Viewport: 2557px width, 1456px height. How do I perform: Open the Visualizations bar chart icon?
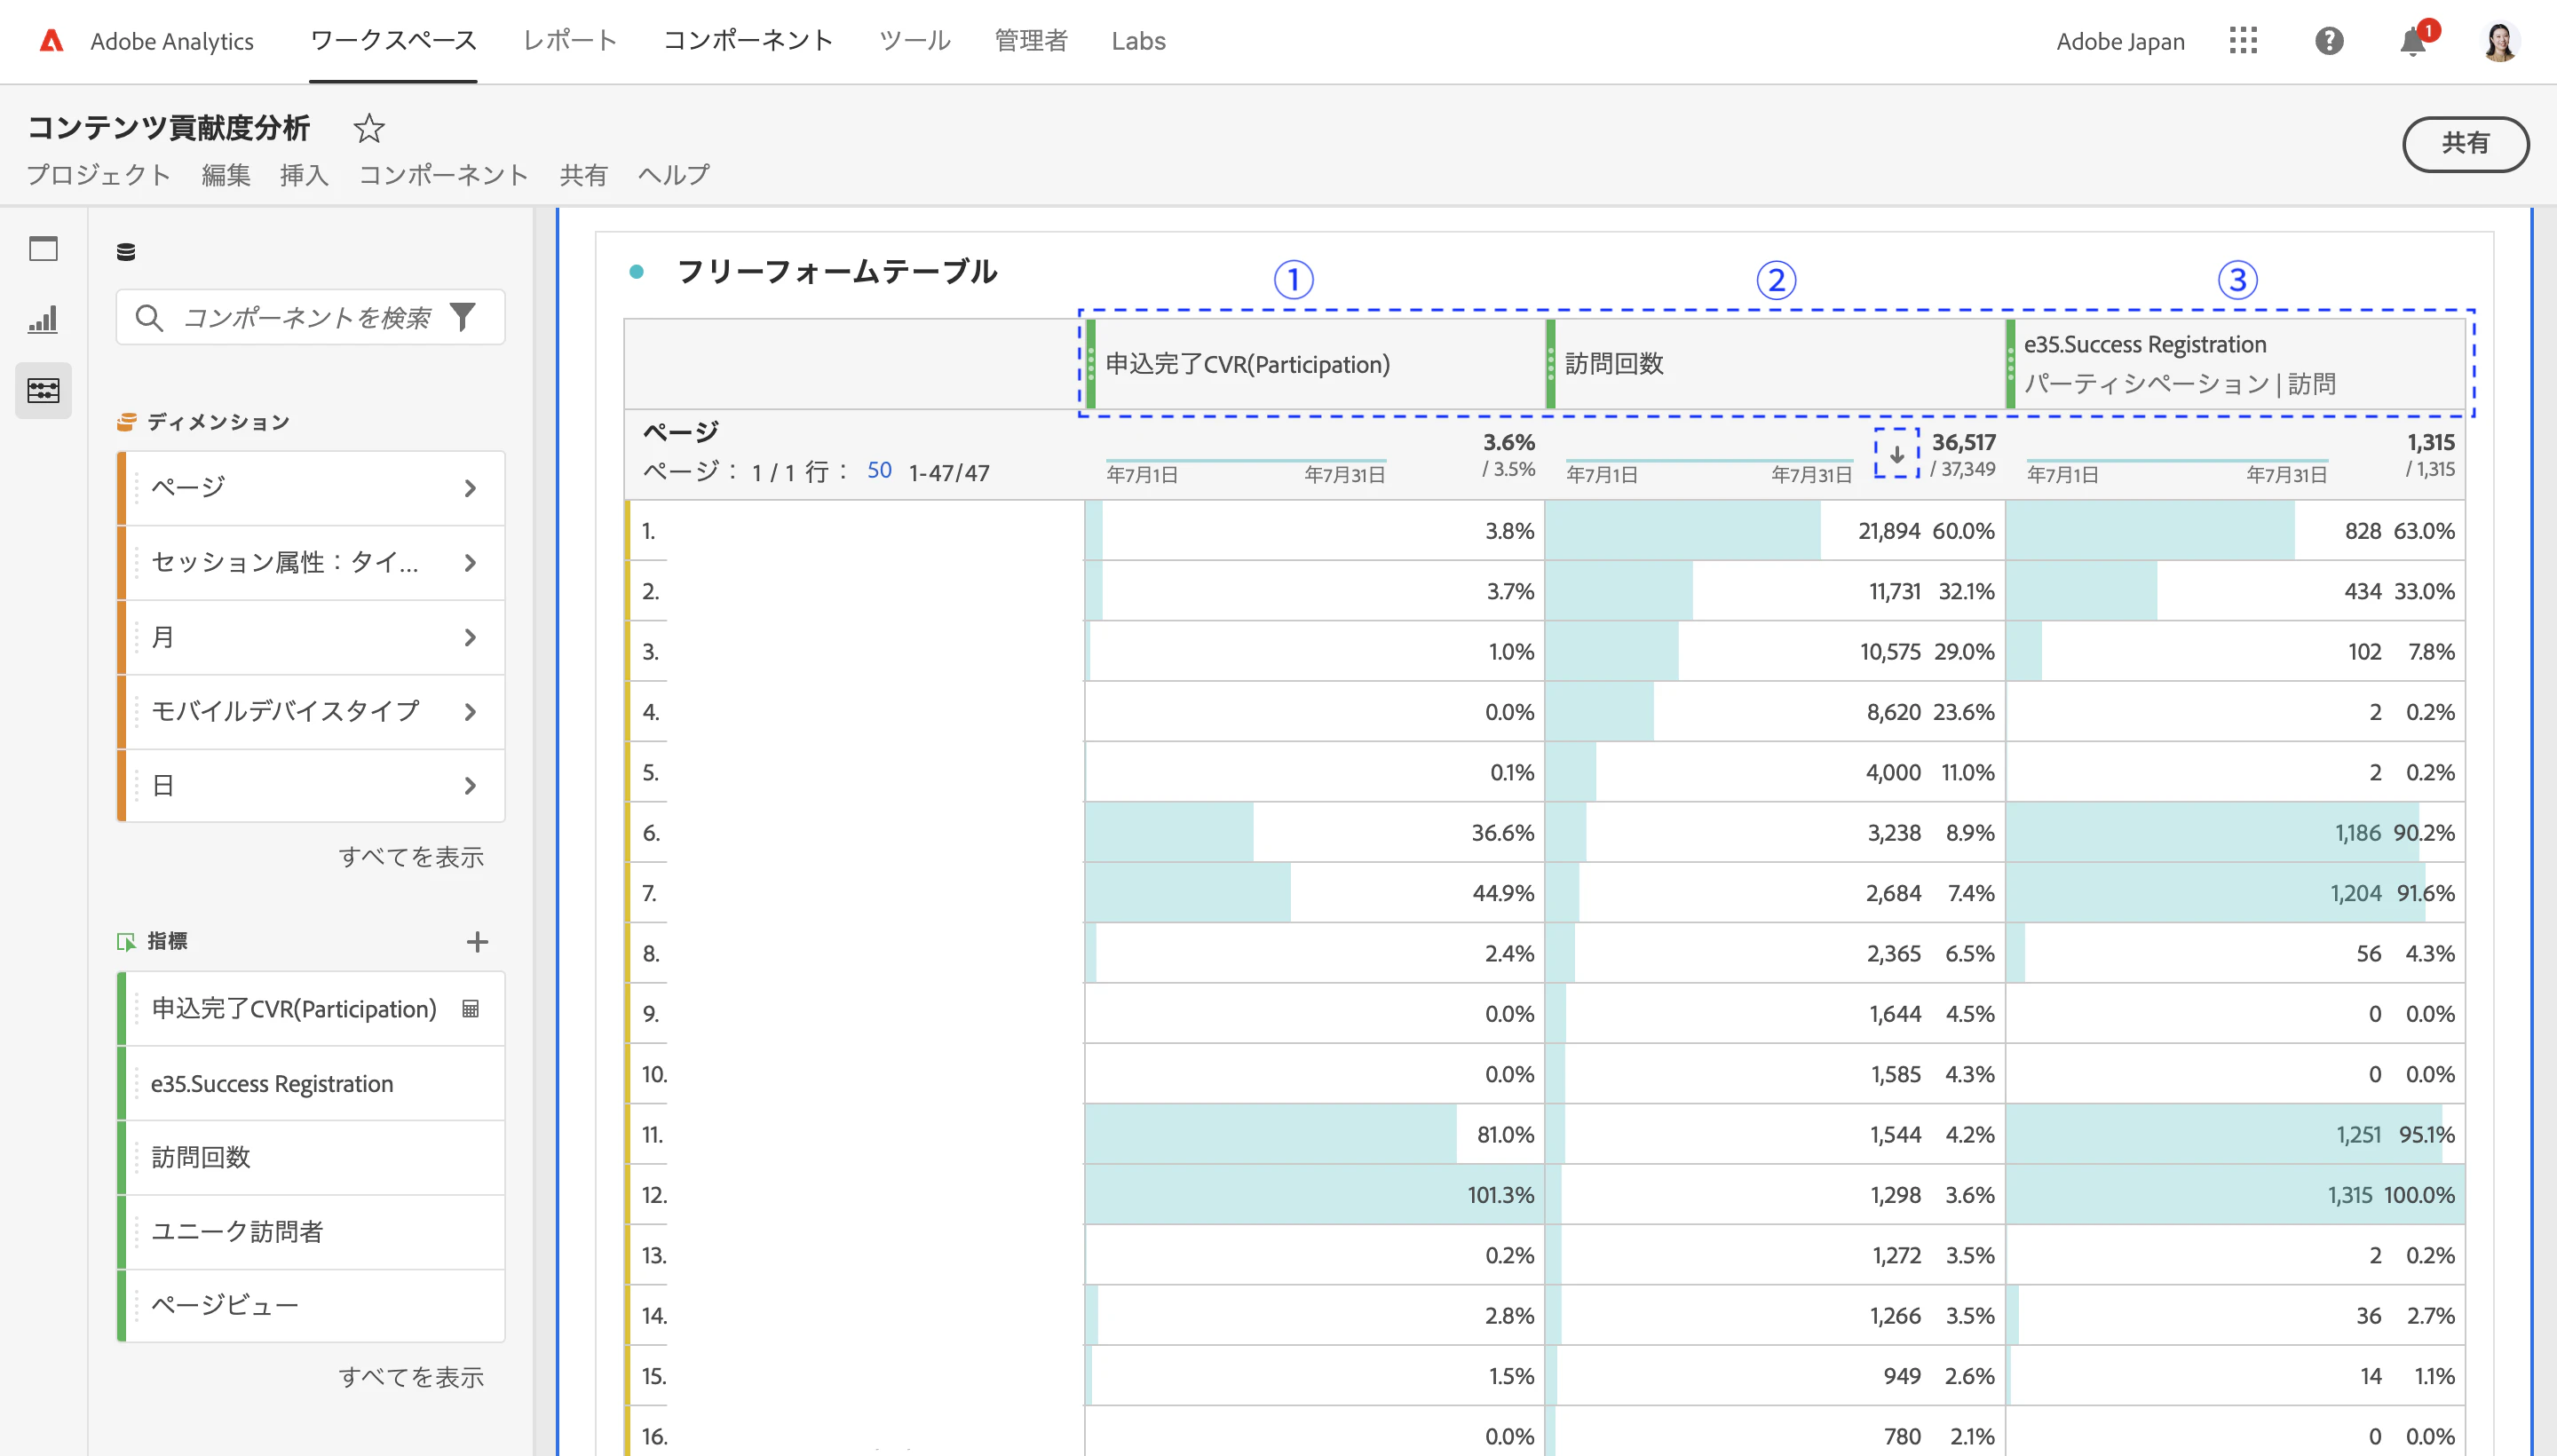[43, 319]
